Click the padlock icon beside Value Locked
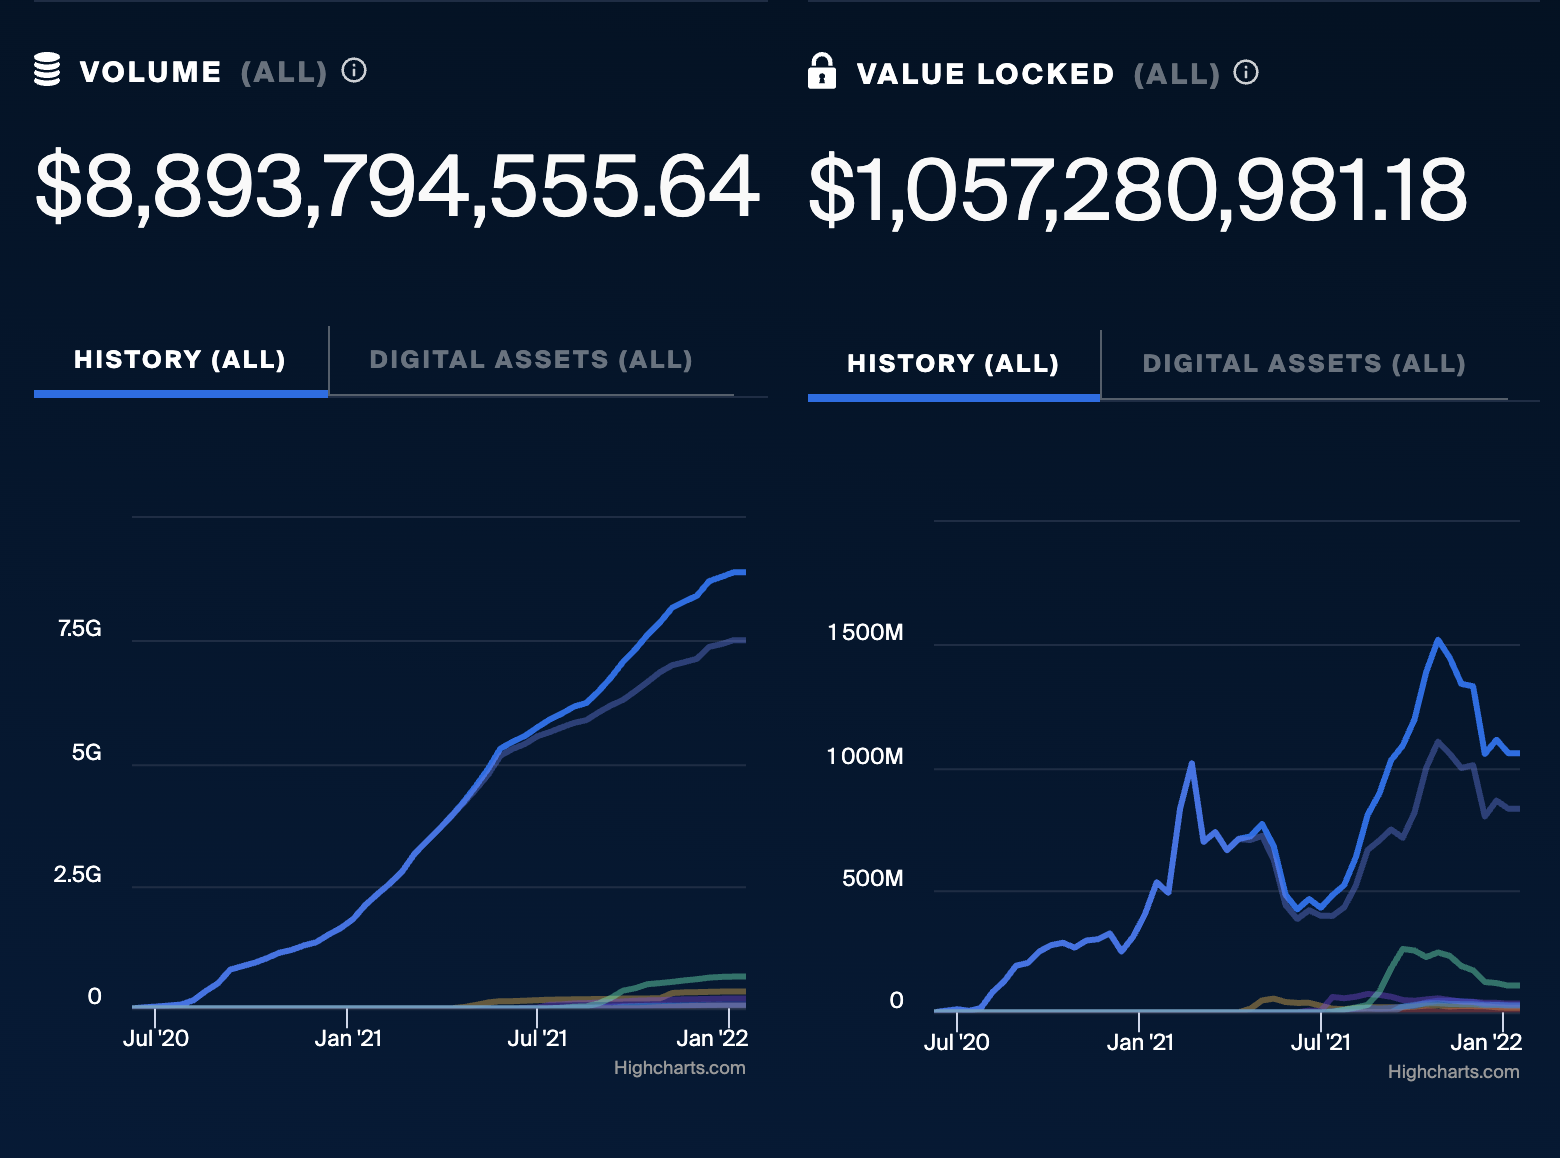 [x=821, y=71]
